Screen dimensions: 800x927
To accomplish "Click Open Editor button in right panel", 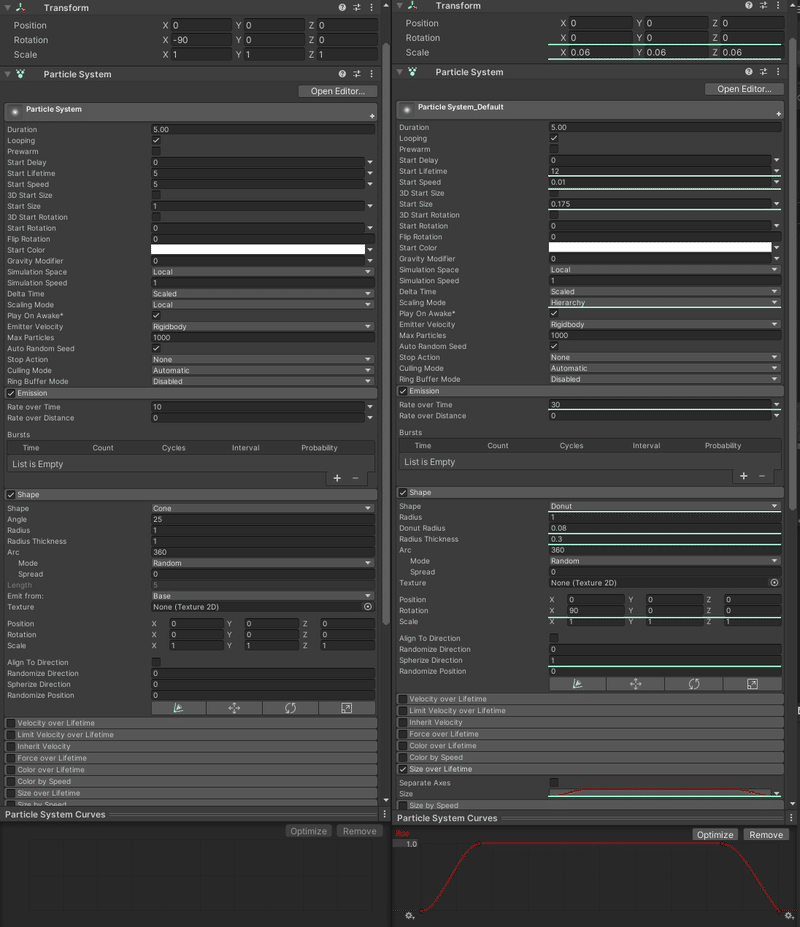I will 744,89.
